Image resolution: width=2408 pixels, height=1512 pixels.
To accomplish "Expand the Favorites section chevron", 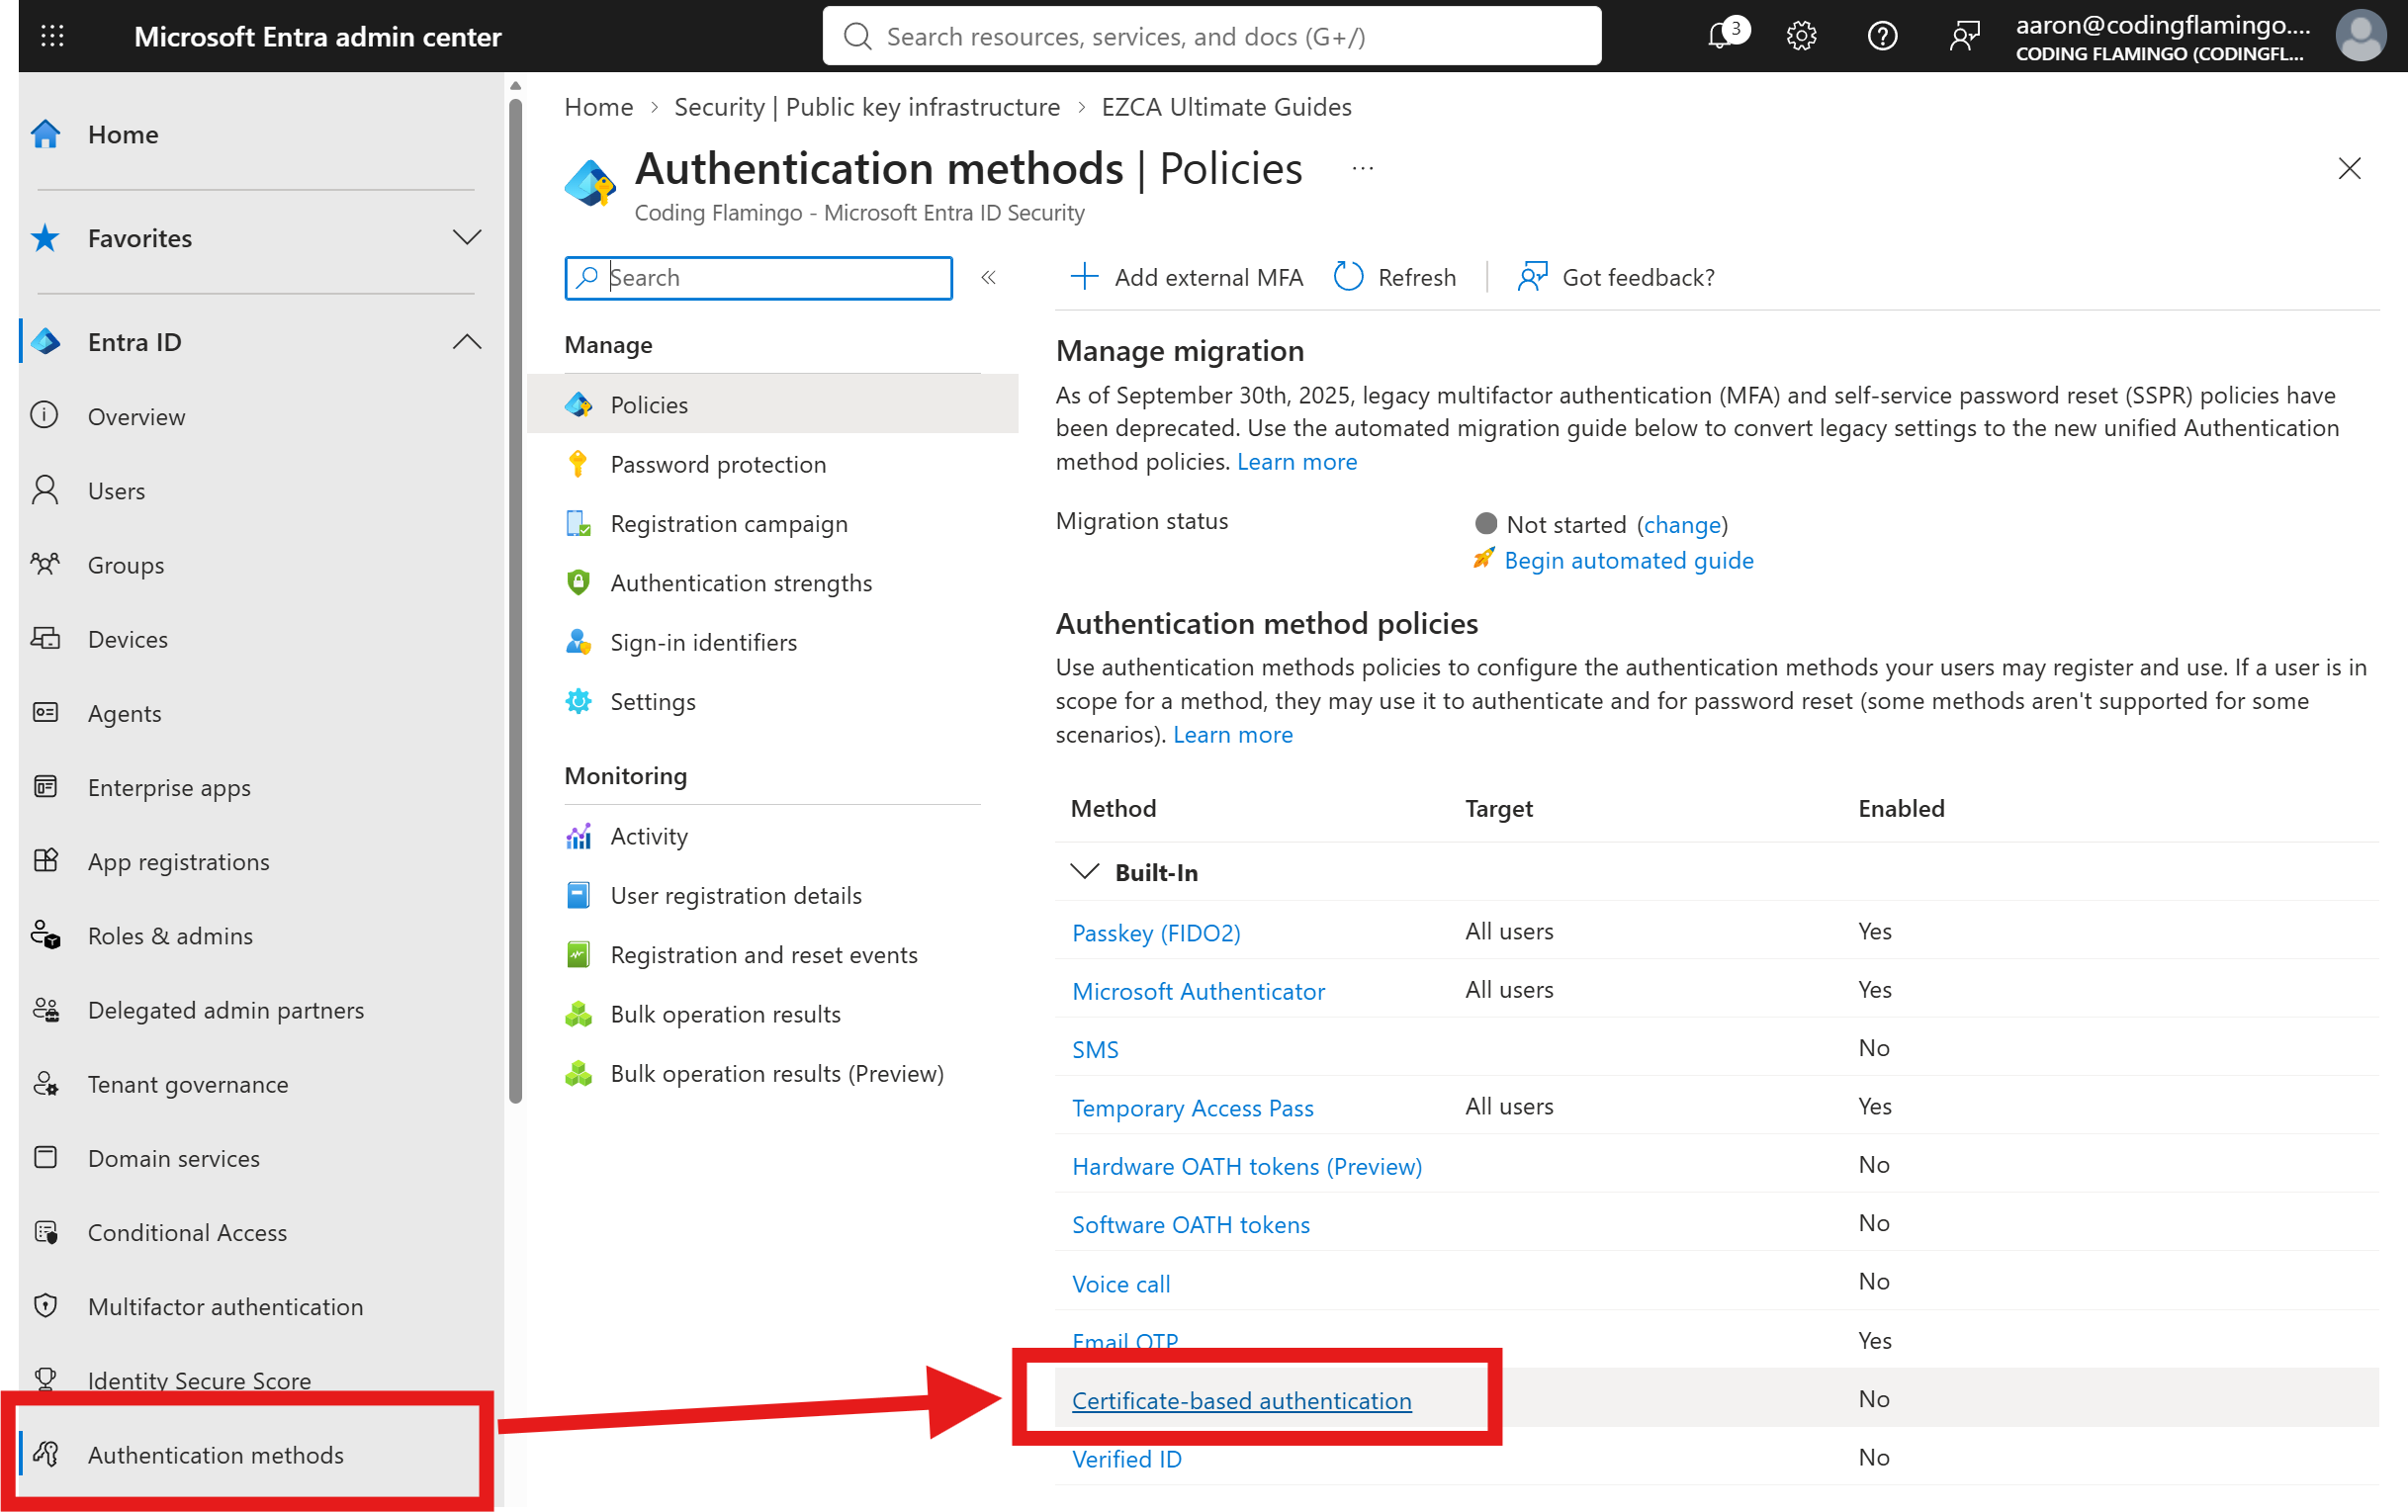I will (467, 238).
